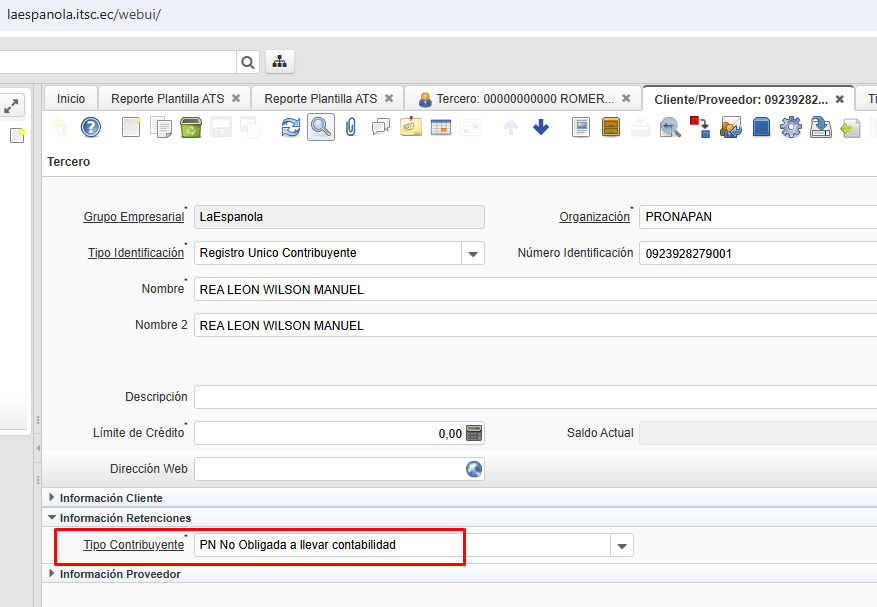877x607 pixels.
Task: Switch to the Tercero: 00000000000 ROMER tab
Action: 515,99
